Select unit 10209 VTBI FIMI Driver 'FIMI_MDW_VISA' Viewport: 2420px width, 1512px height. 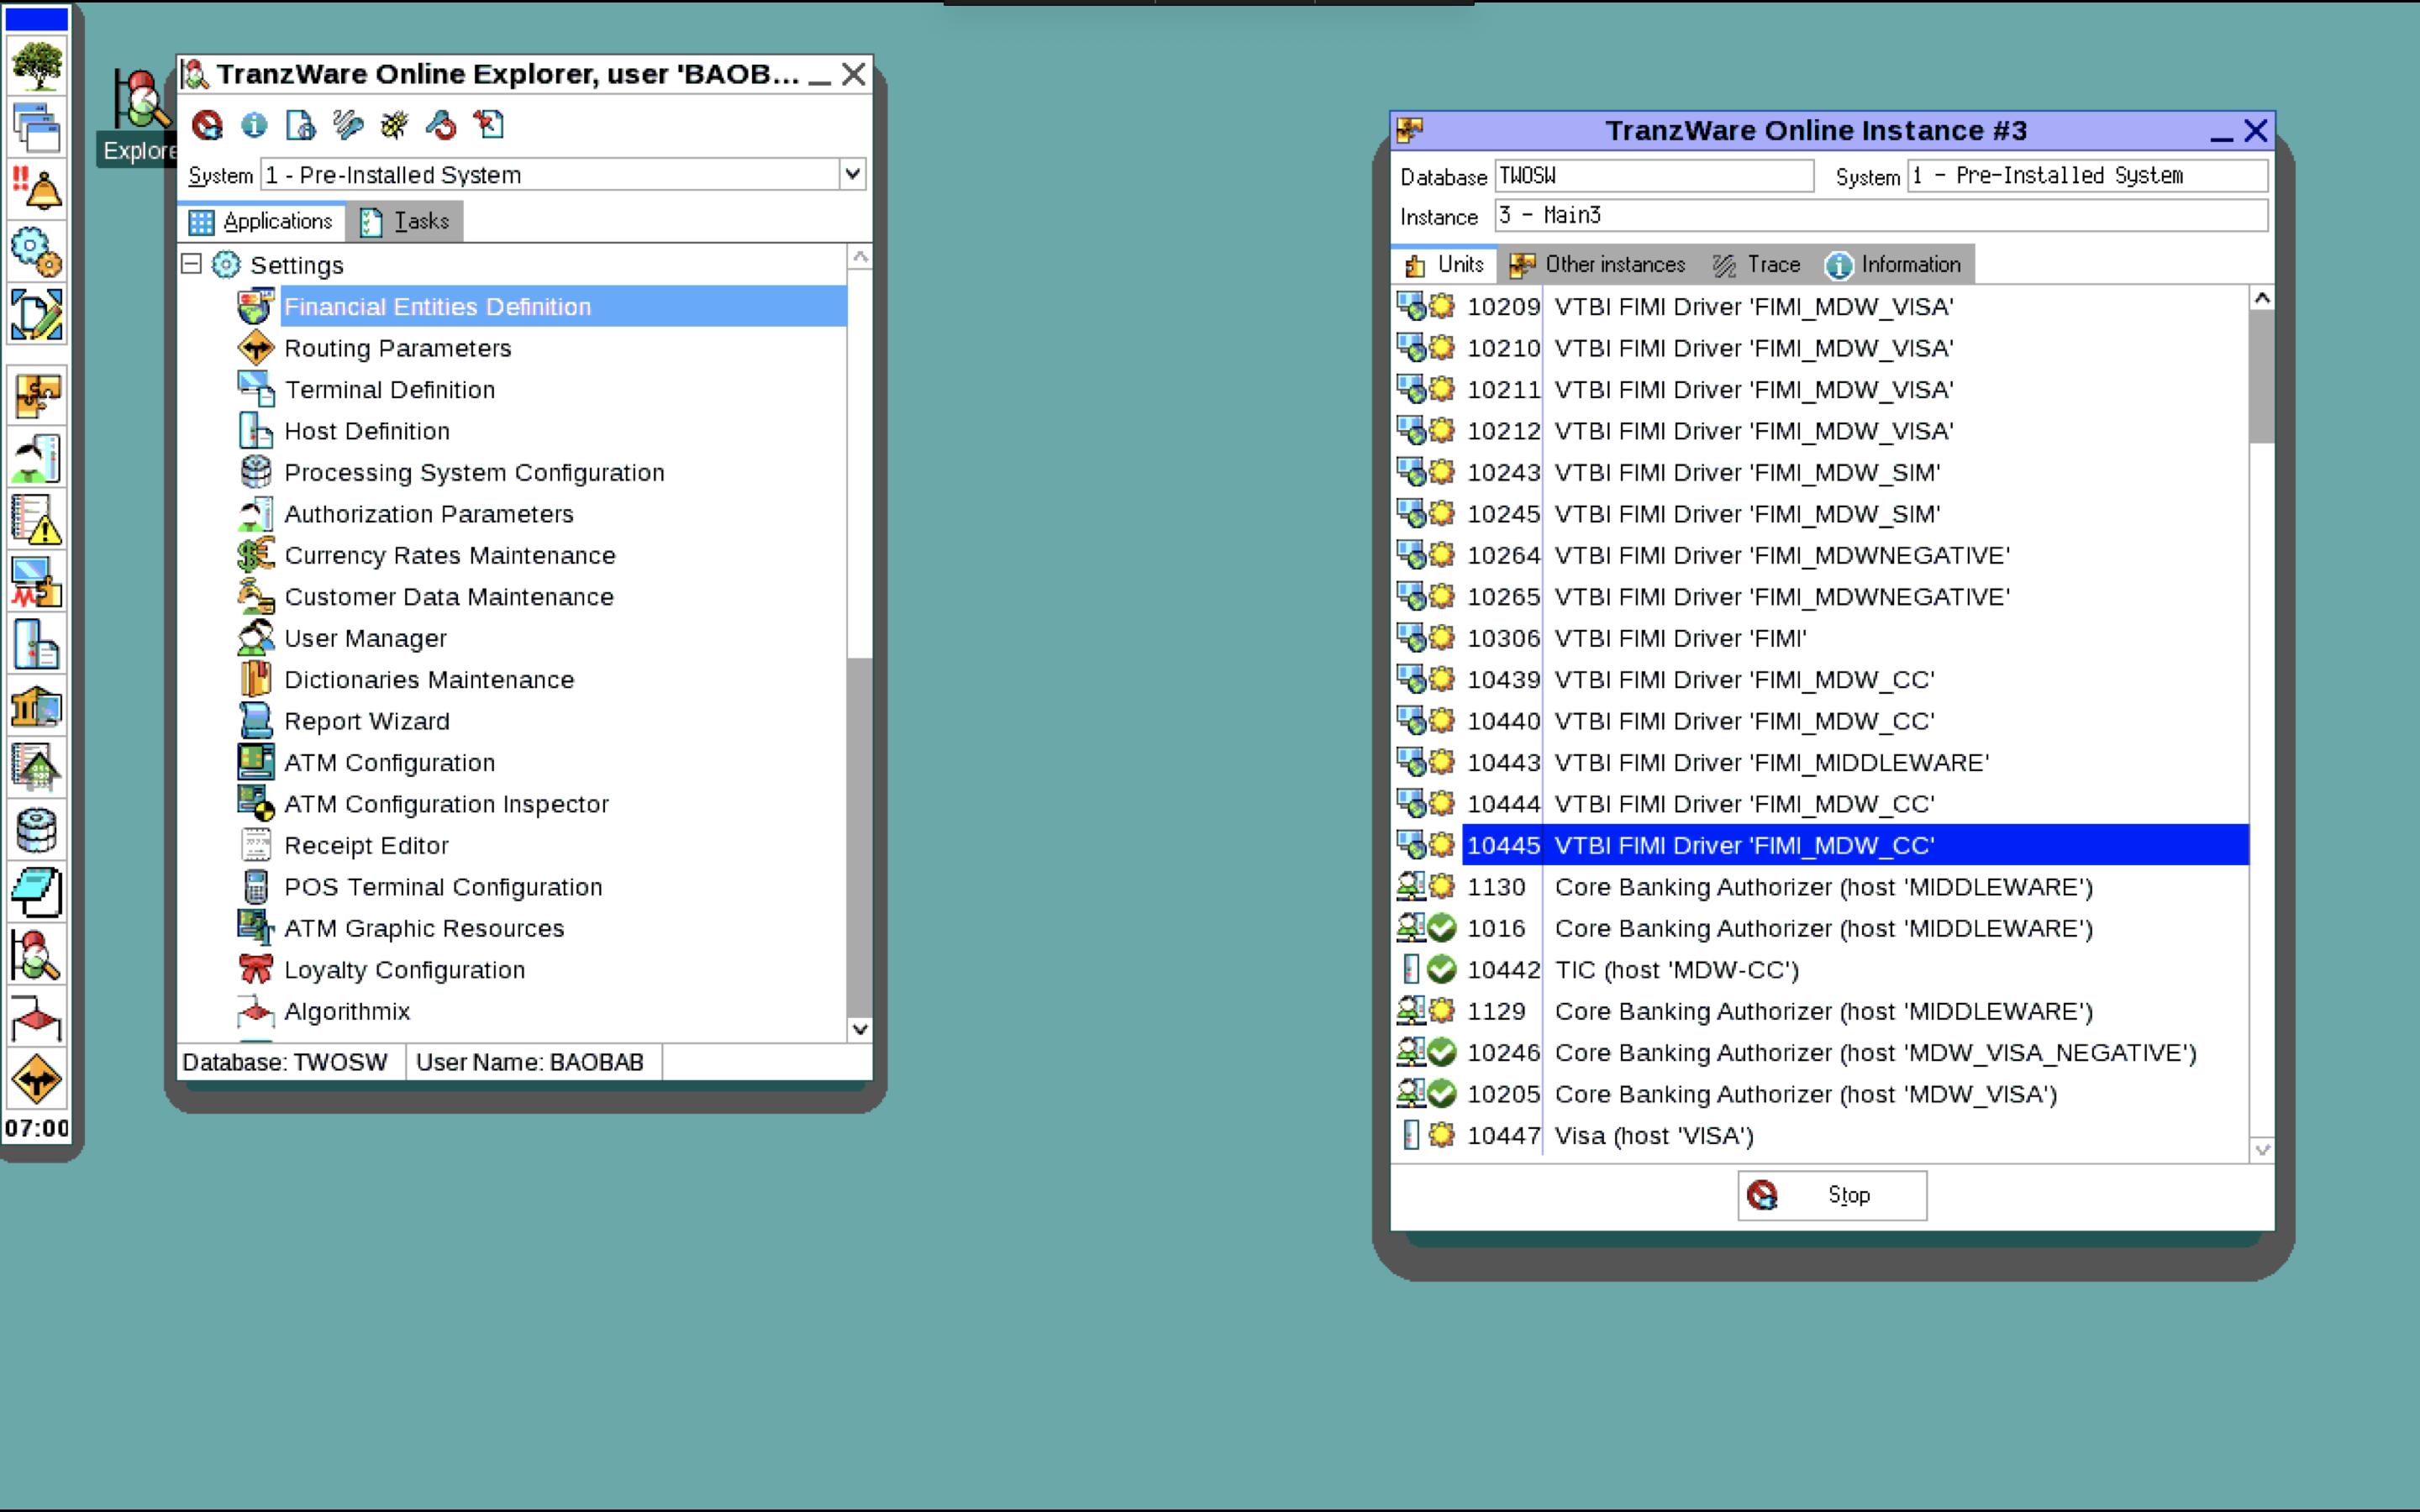[x=1820, y=306]
